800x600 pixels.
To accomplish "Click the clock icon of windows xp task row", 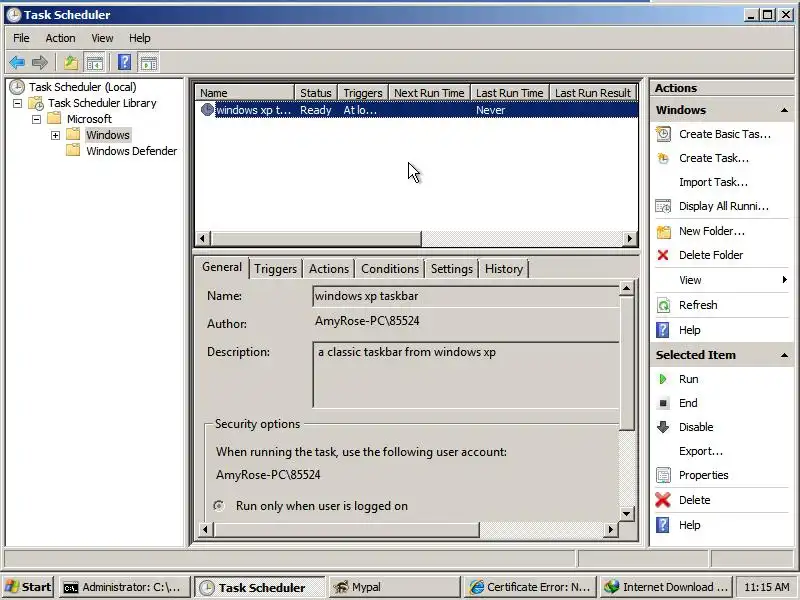I will [207, 109].
